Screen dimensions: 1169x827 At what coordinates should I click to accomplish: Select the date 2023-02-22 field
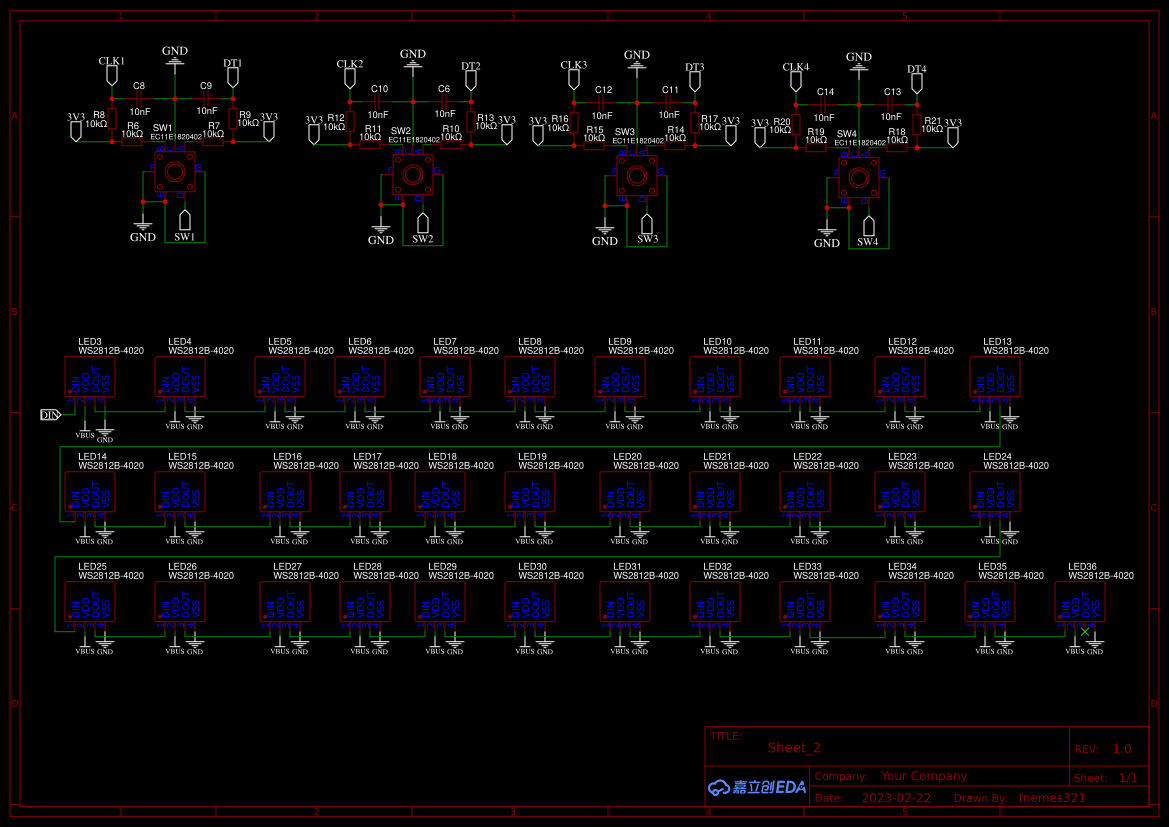[x=895, y=798]
